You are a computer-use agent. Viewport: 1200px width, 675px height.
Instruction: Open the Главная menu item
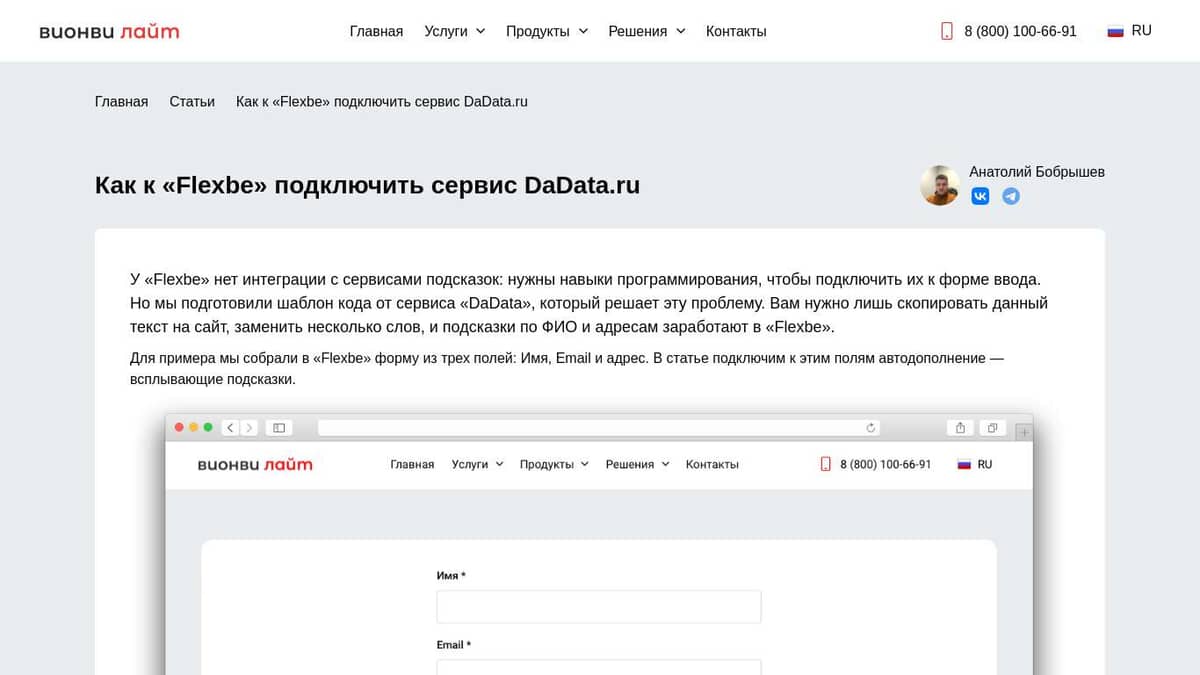376,31
